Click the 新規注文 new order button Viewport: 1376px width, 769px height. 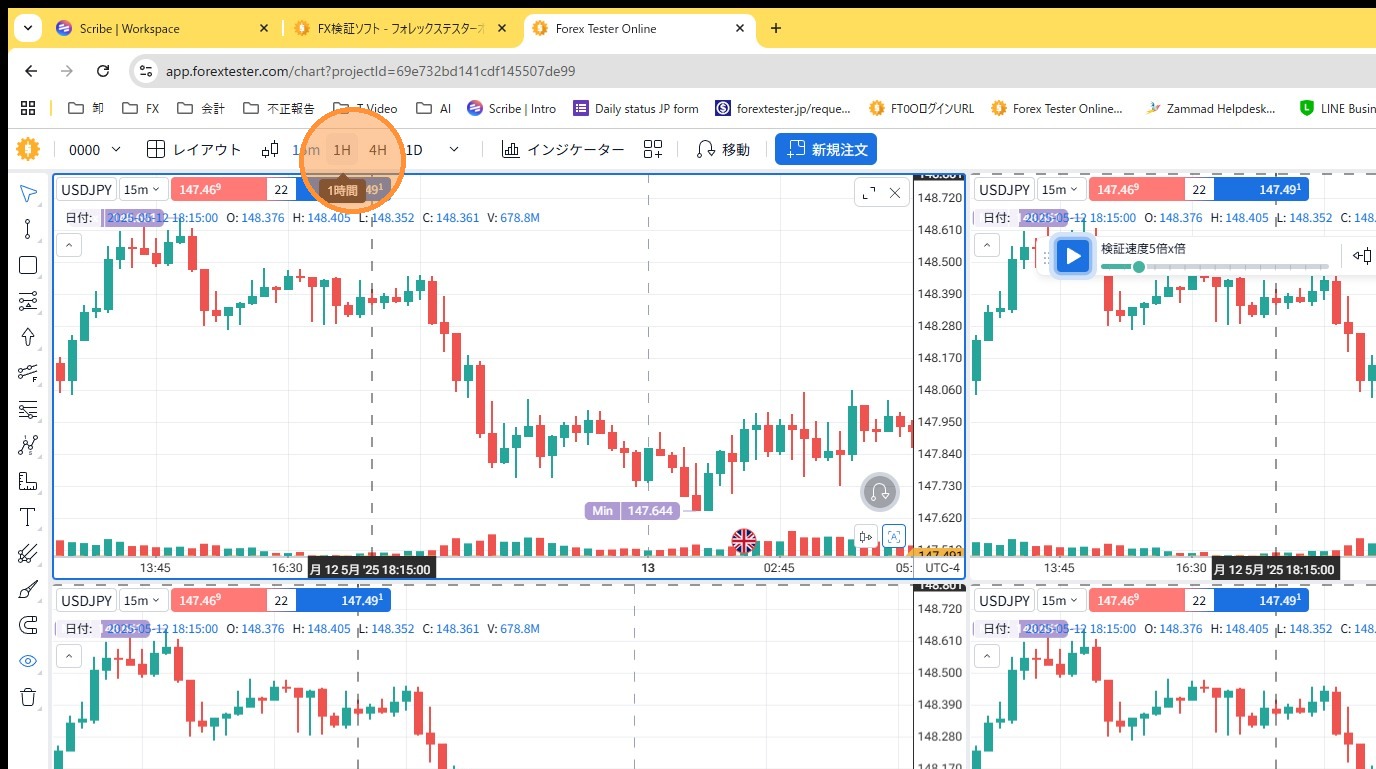point(826,150)
